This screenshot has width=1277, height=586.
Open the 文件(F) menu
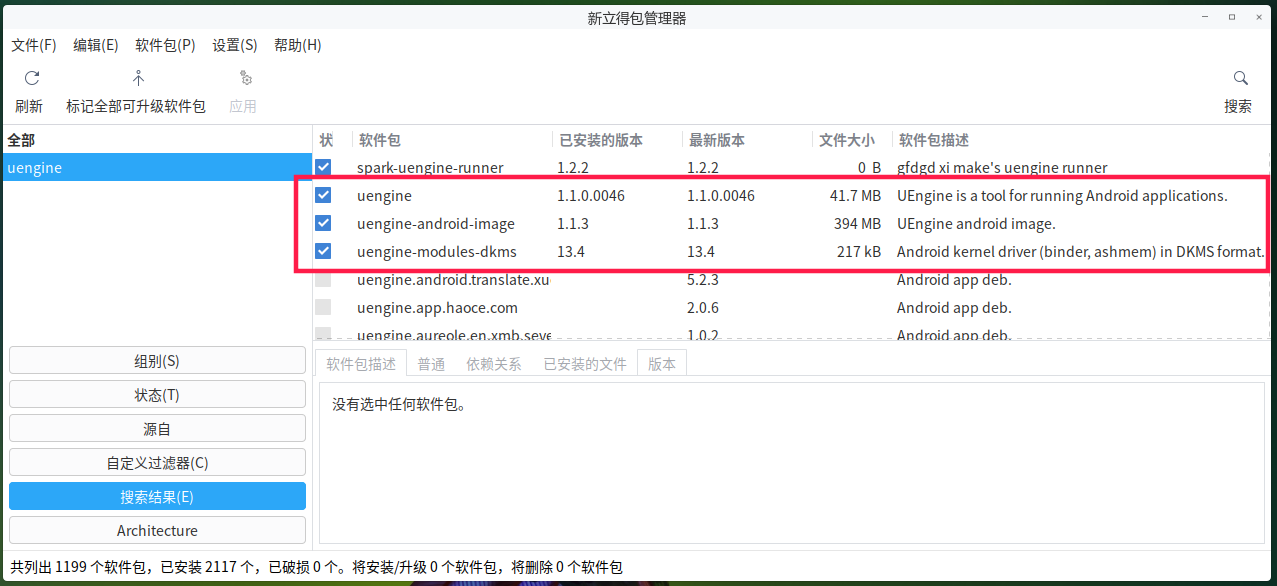click(34, 45)
